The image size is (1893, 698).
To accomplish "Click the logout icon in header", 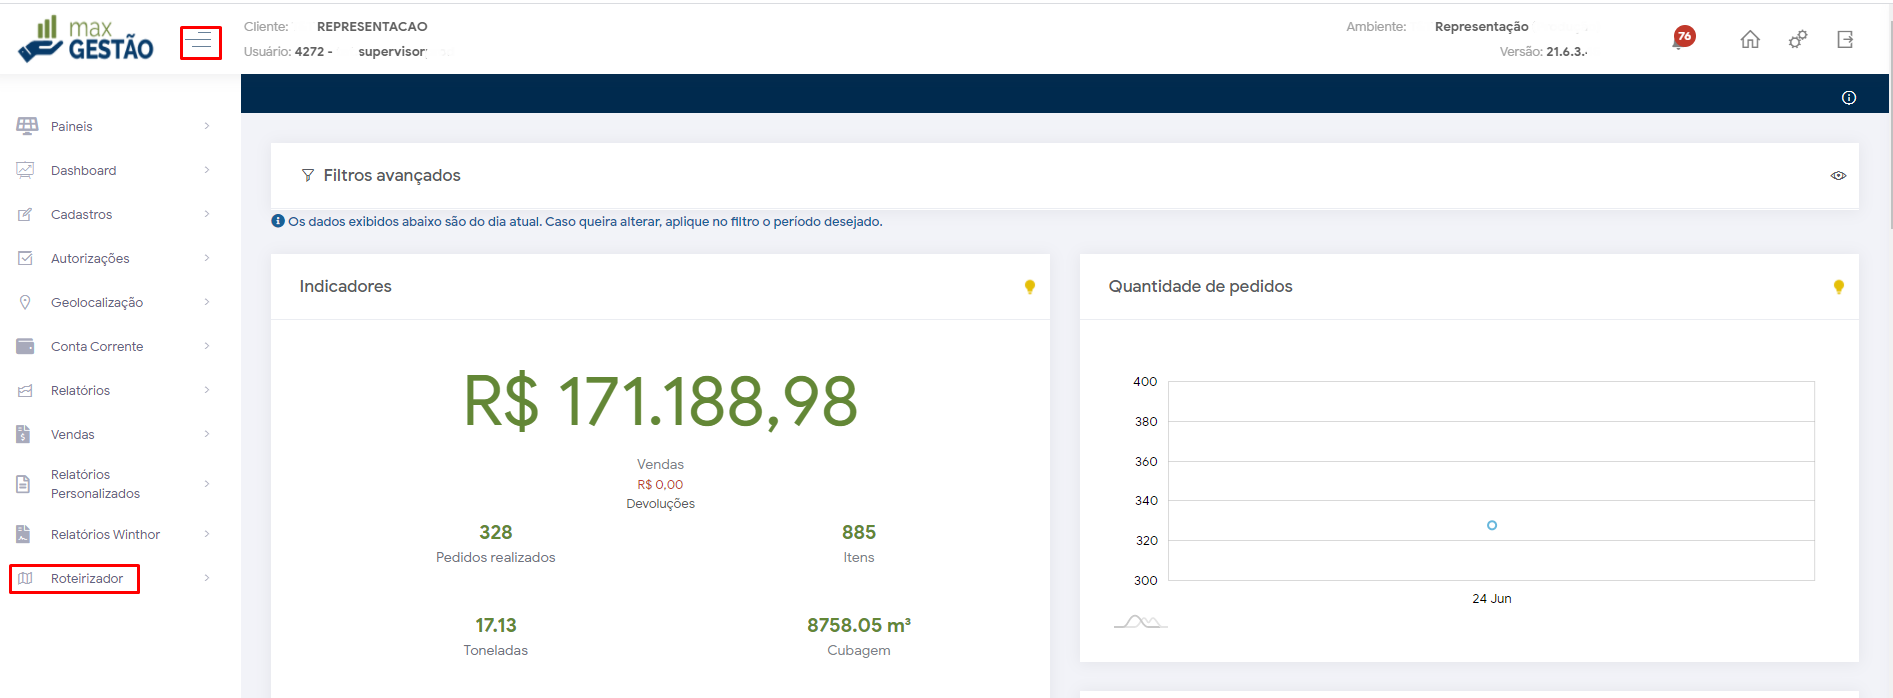I will tap(1845, 40).
